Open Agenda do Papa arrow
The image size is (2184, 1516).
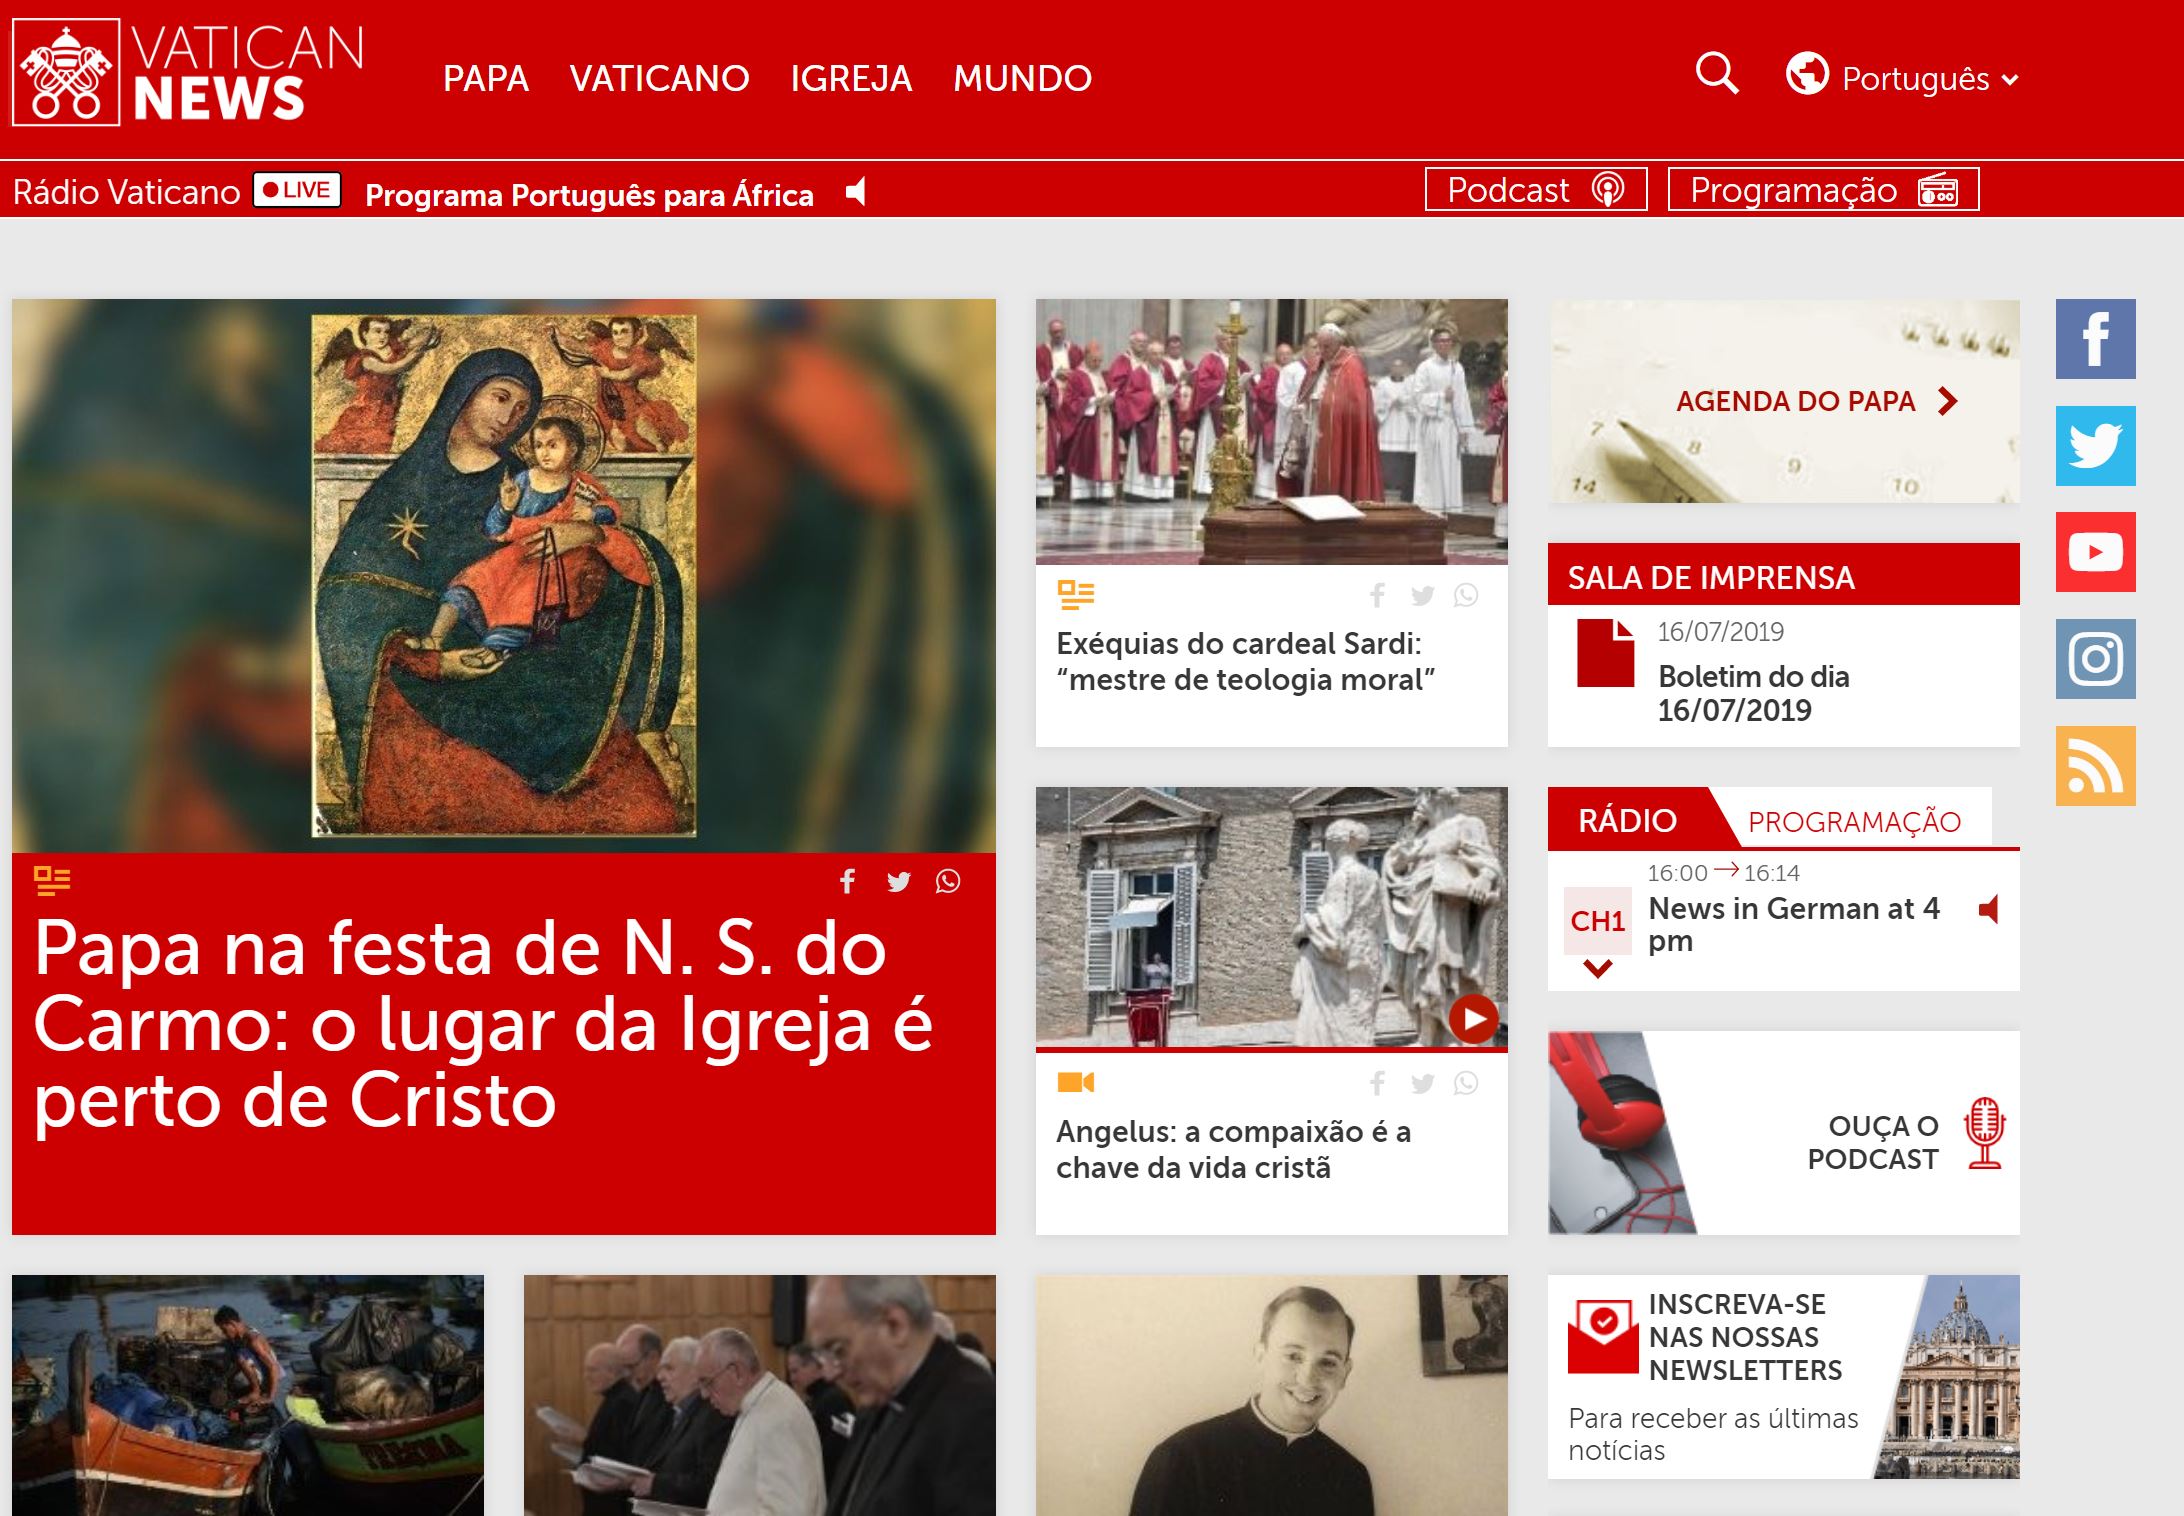pyautogui.click(x=1947, y=401)
